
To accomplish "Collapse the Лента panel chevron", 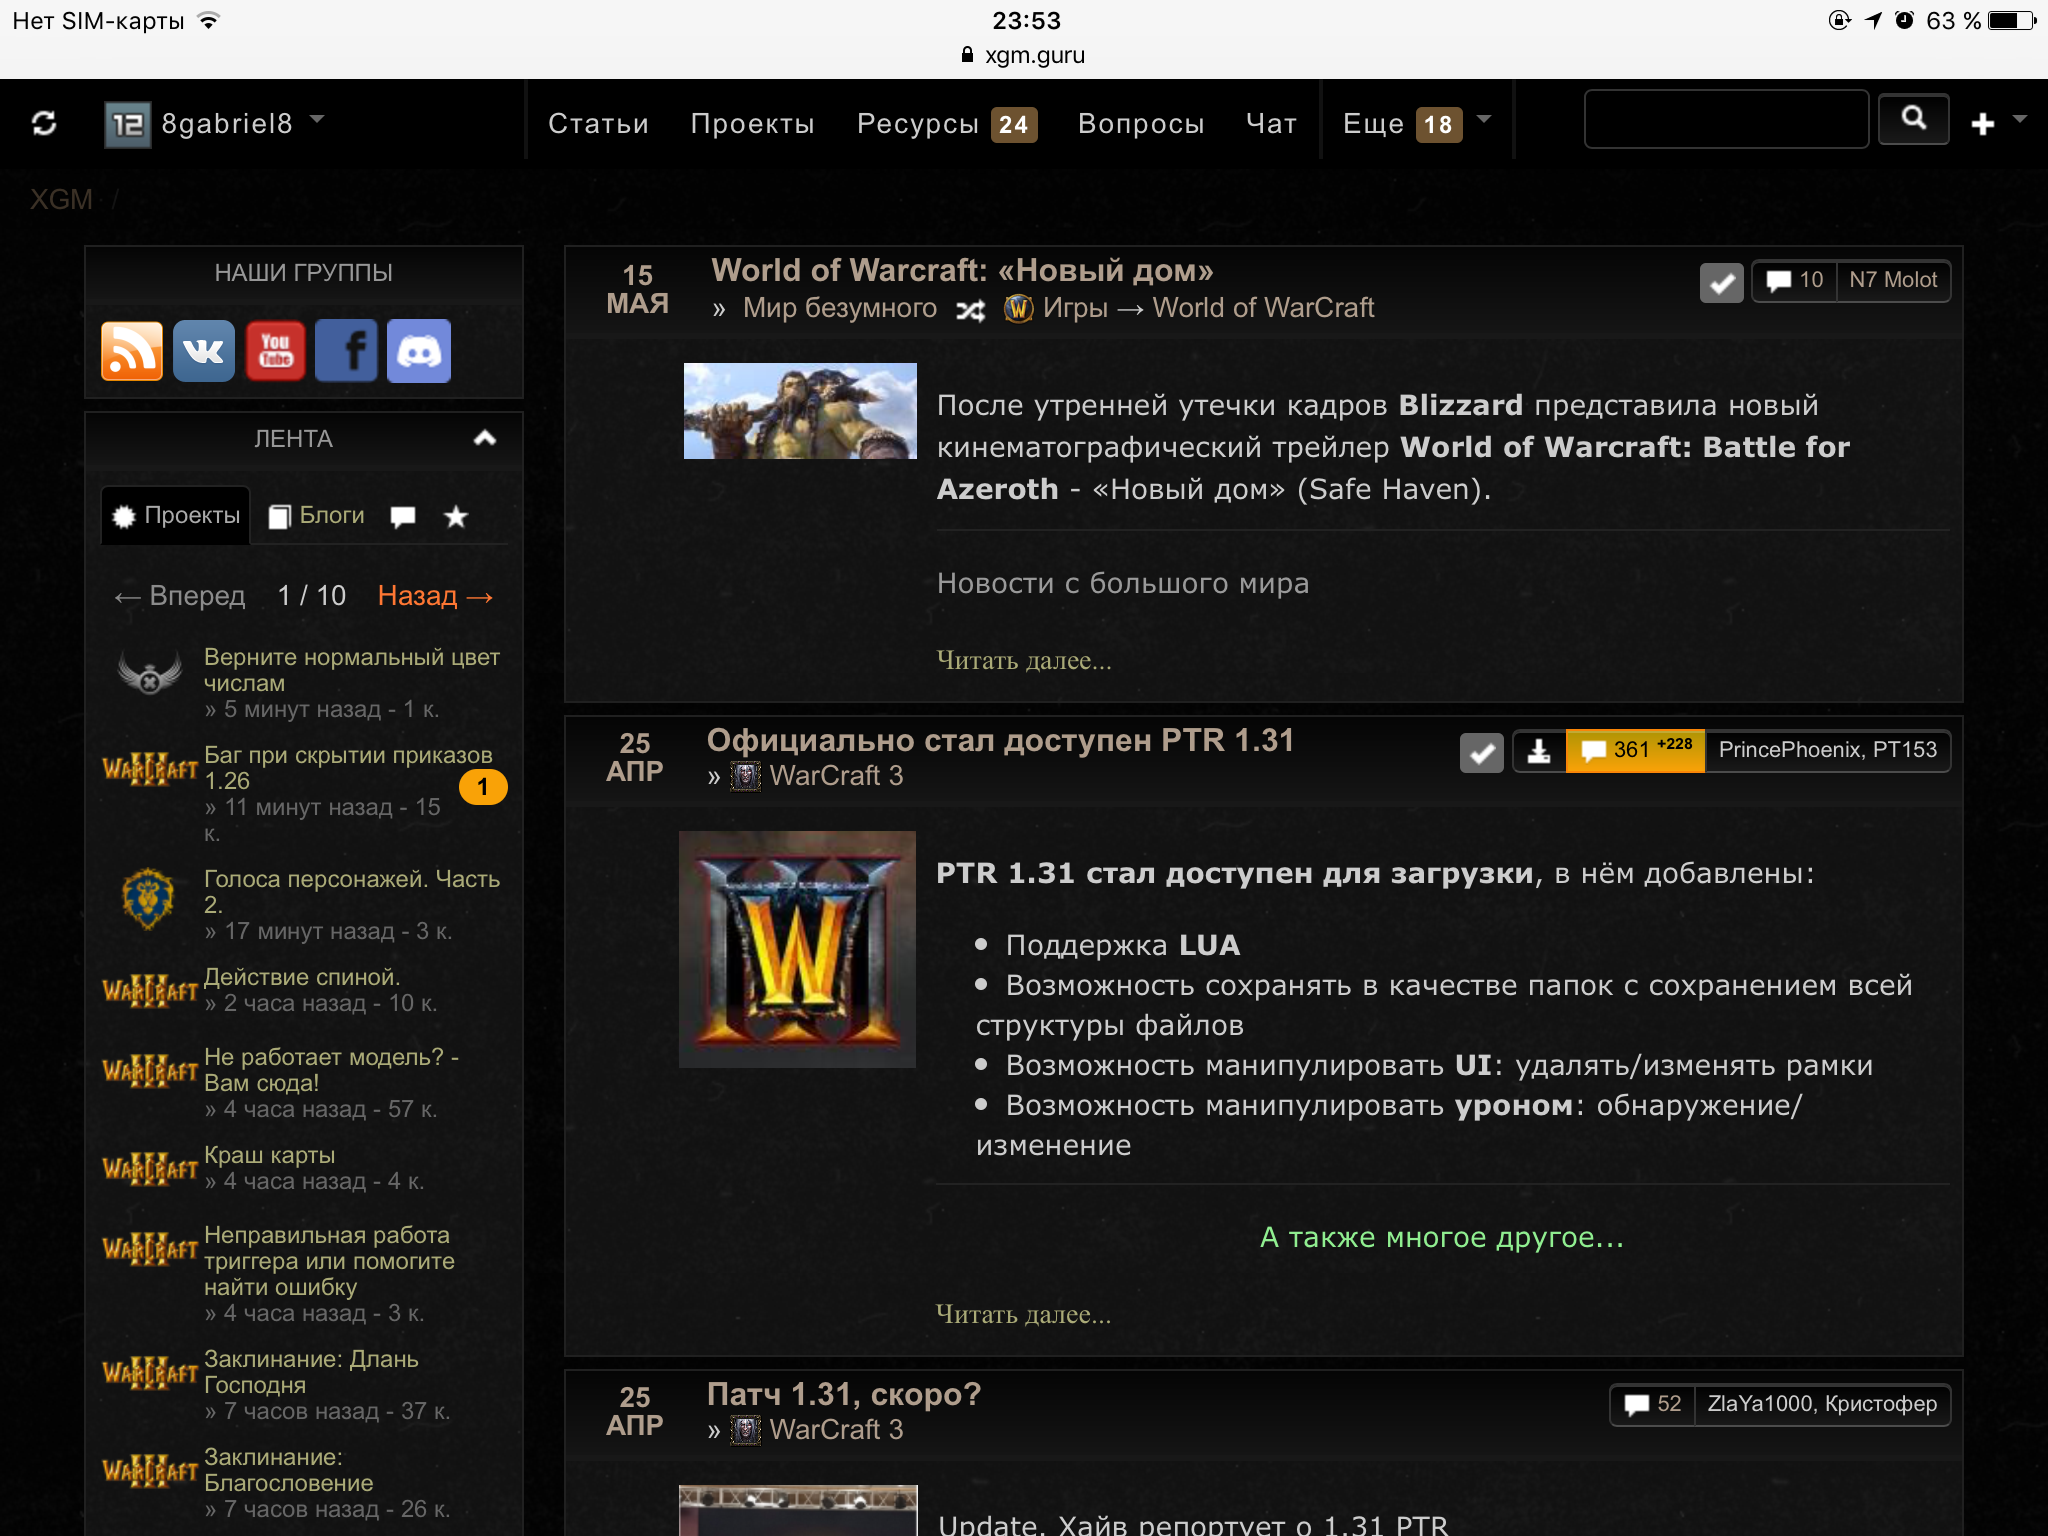I will tap(485, 438).
